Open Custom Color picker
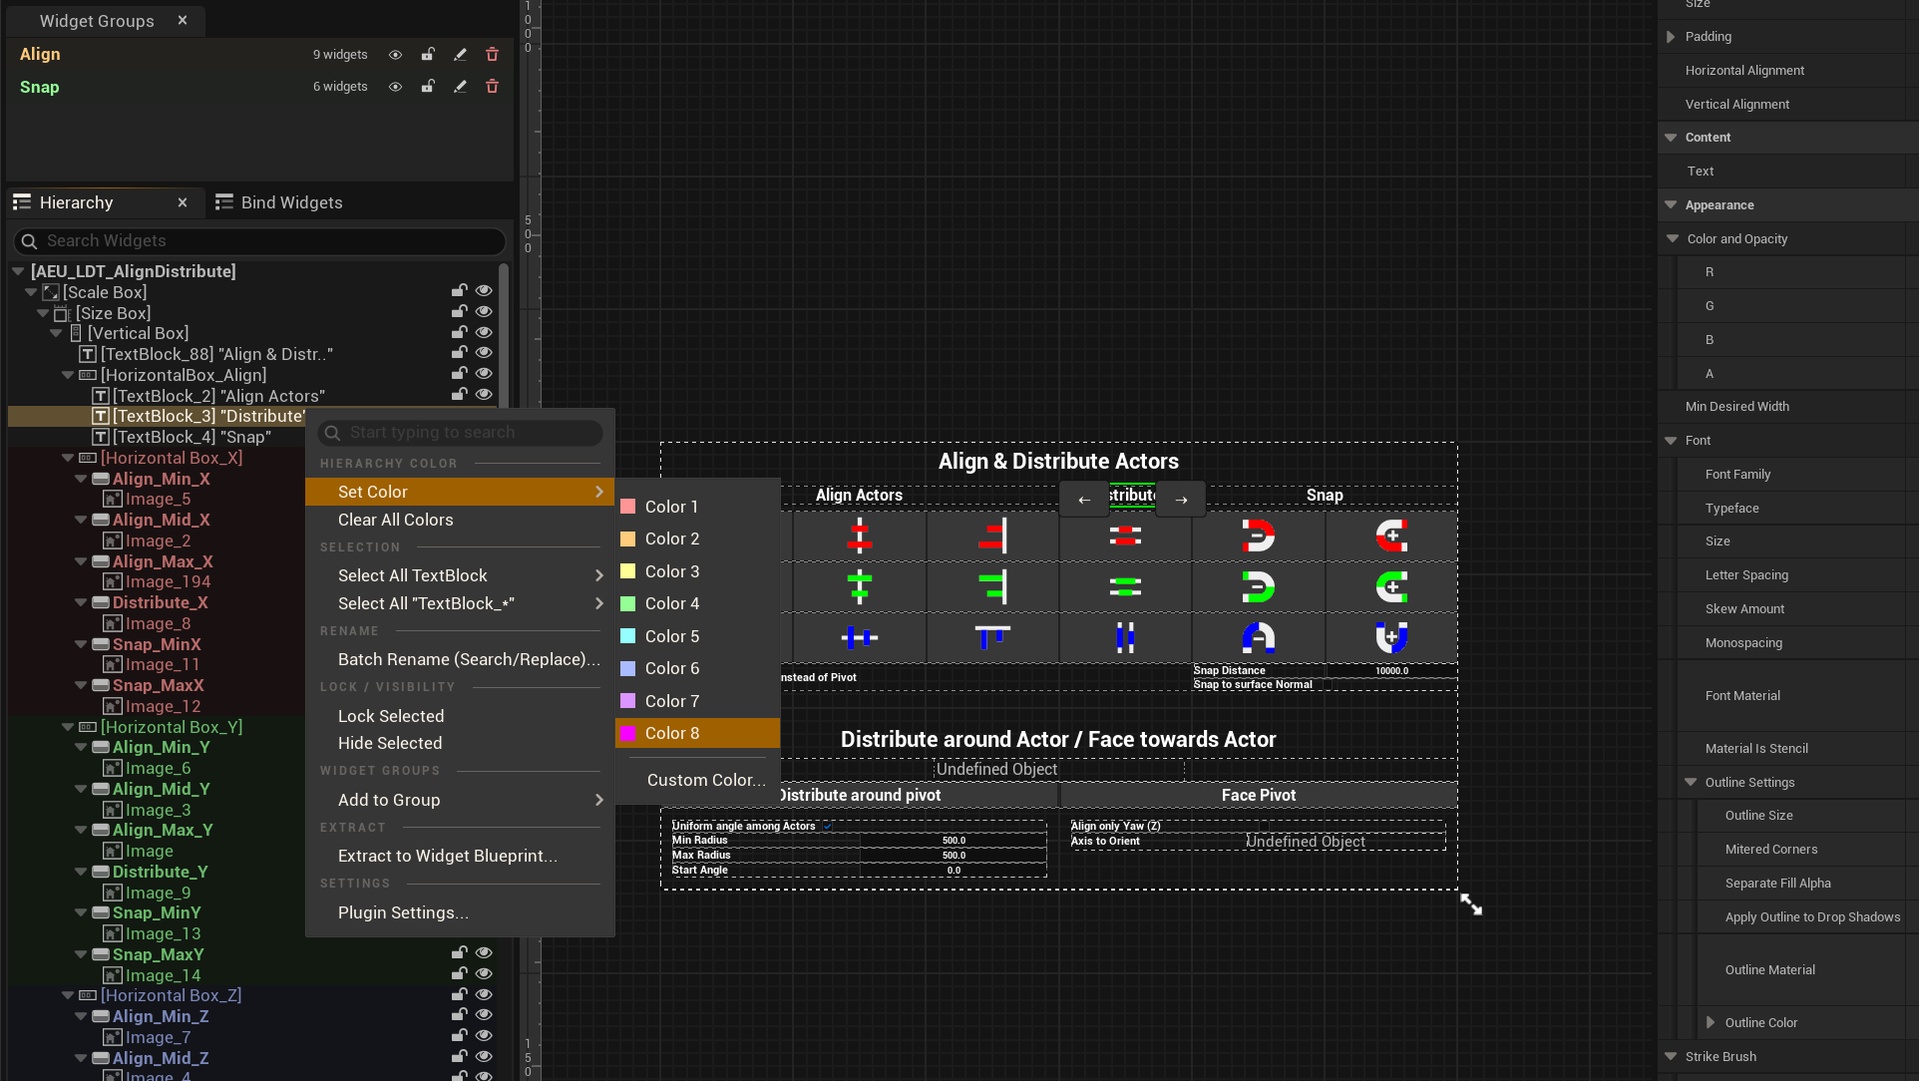1919x1081 pixels. click(697, 780)
